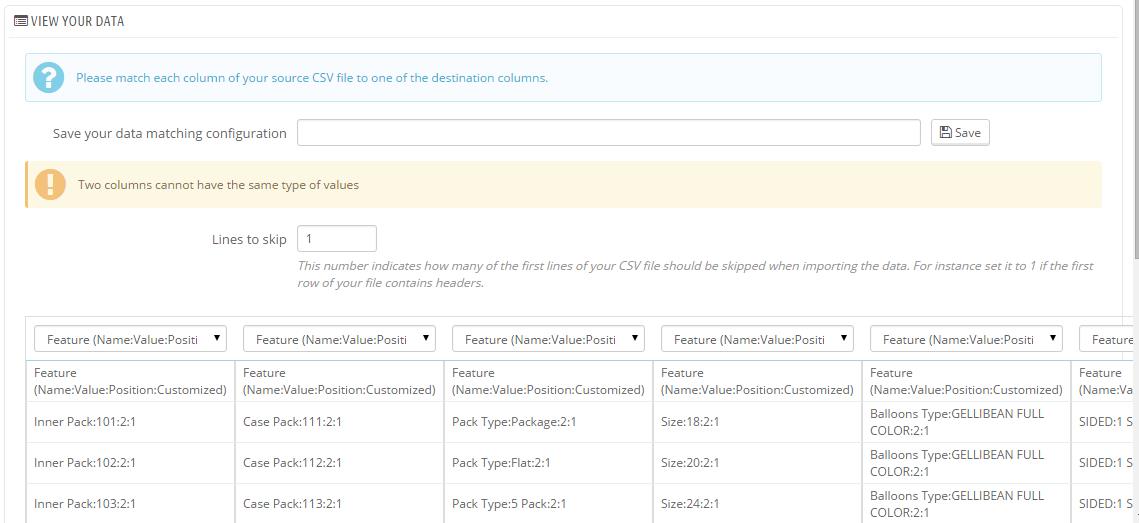Screen dimensions: 1139x523
Task: Click the Size:18:2:1 cell
Action: point(690,422)
